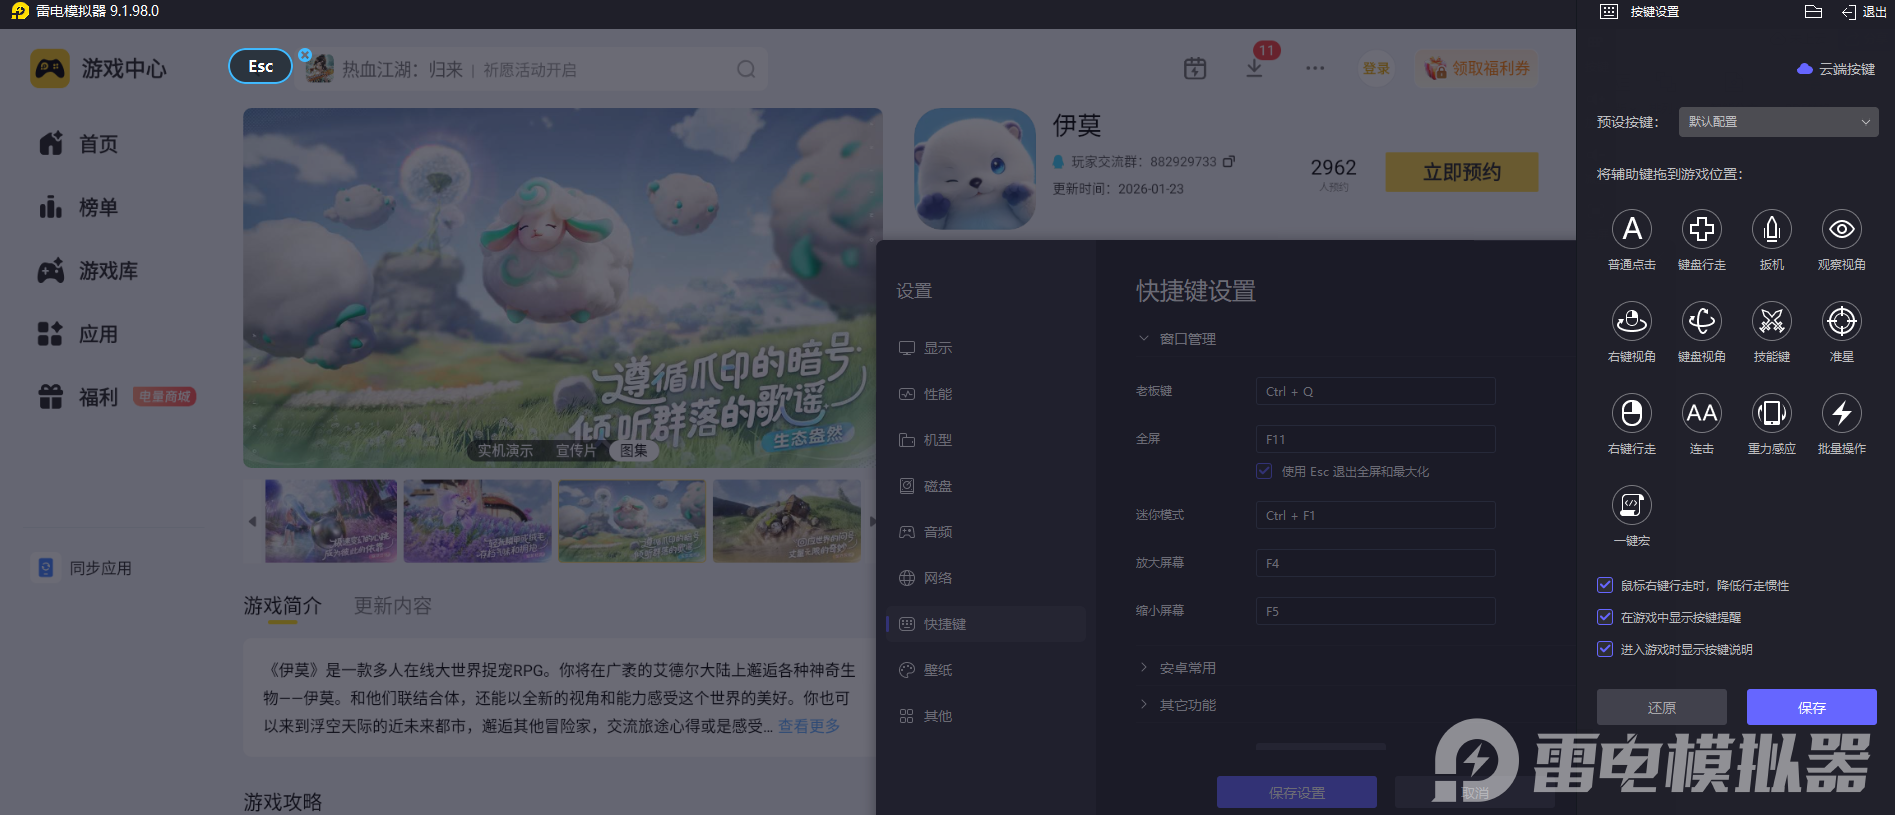Click 领取福利券 coupon button
This screenshot has height=815, width=1895.
tap(1477, 68)
